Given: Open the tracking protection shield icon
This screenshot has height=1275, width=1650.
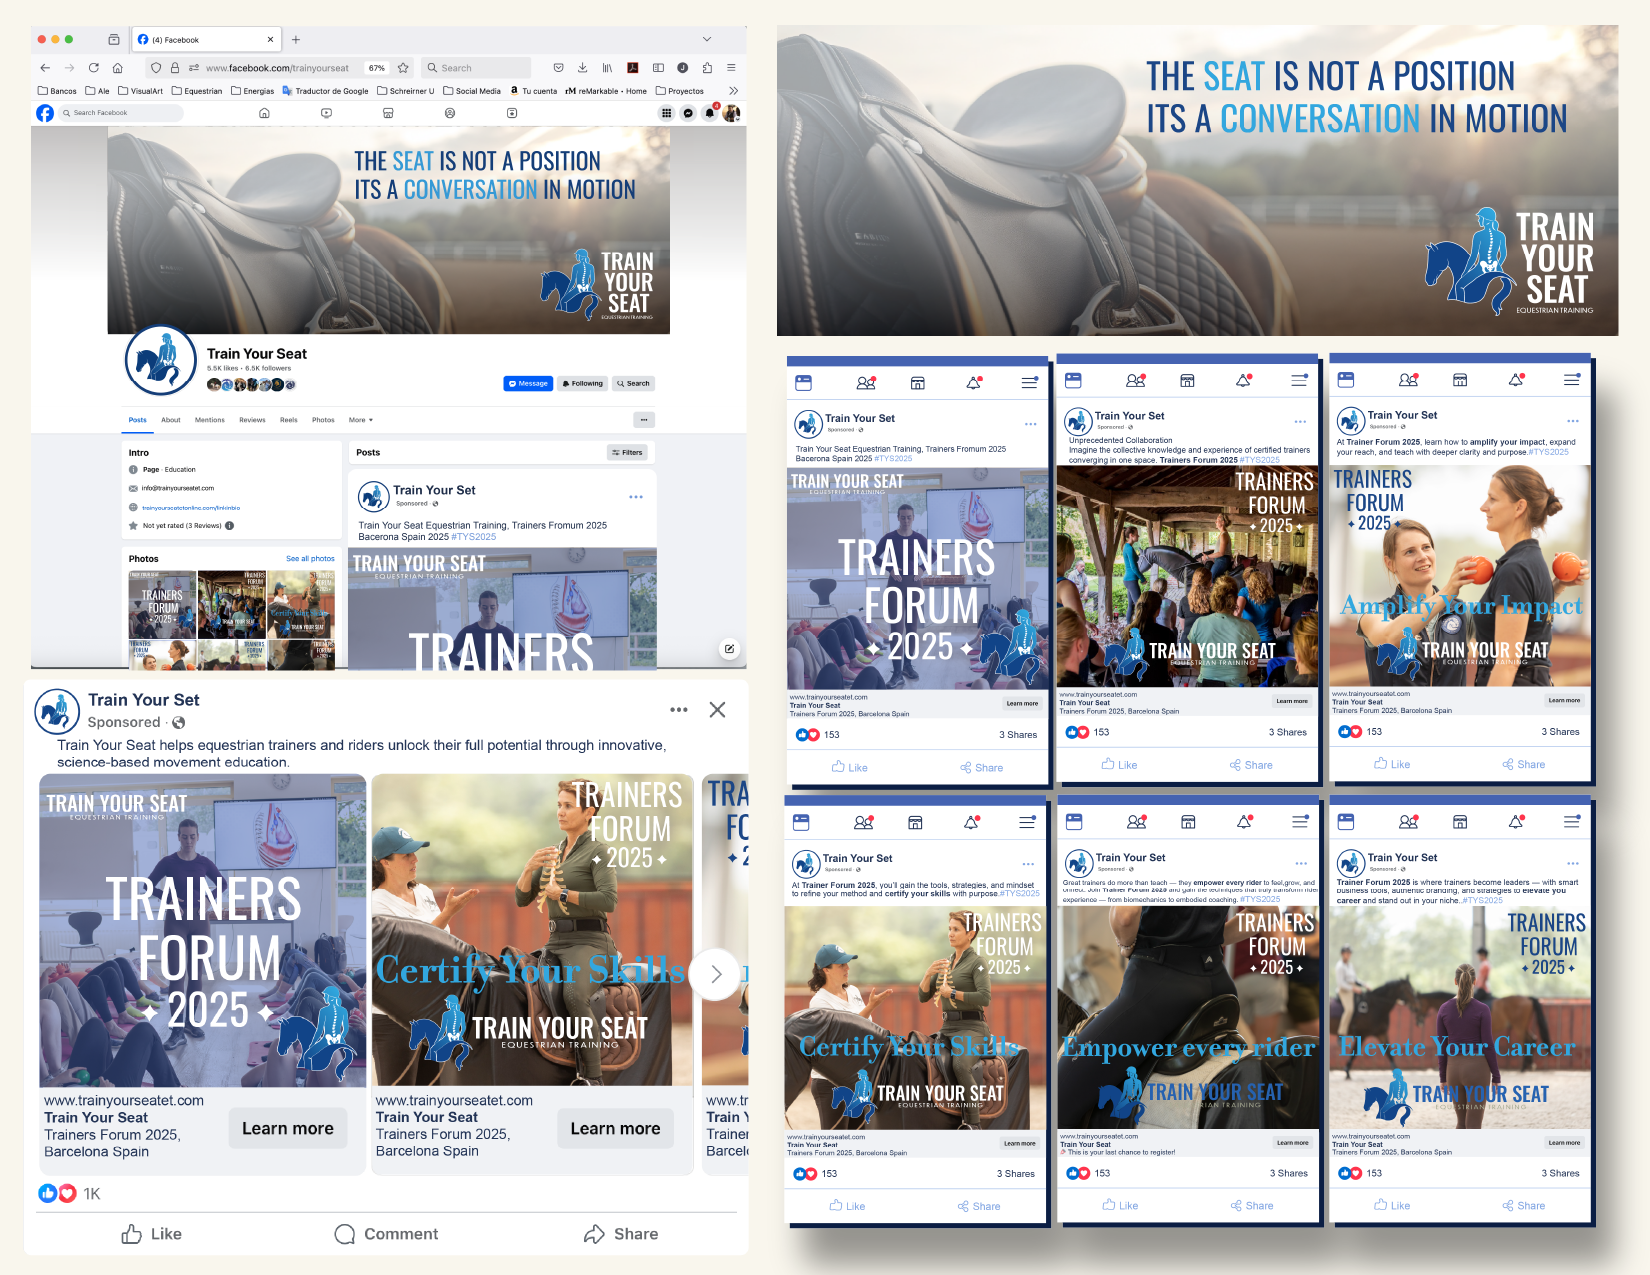Looking at the screenshot, I should point(156,68).
